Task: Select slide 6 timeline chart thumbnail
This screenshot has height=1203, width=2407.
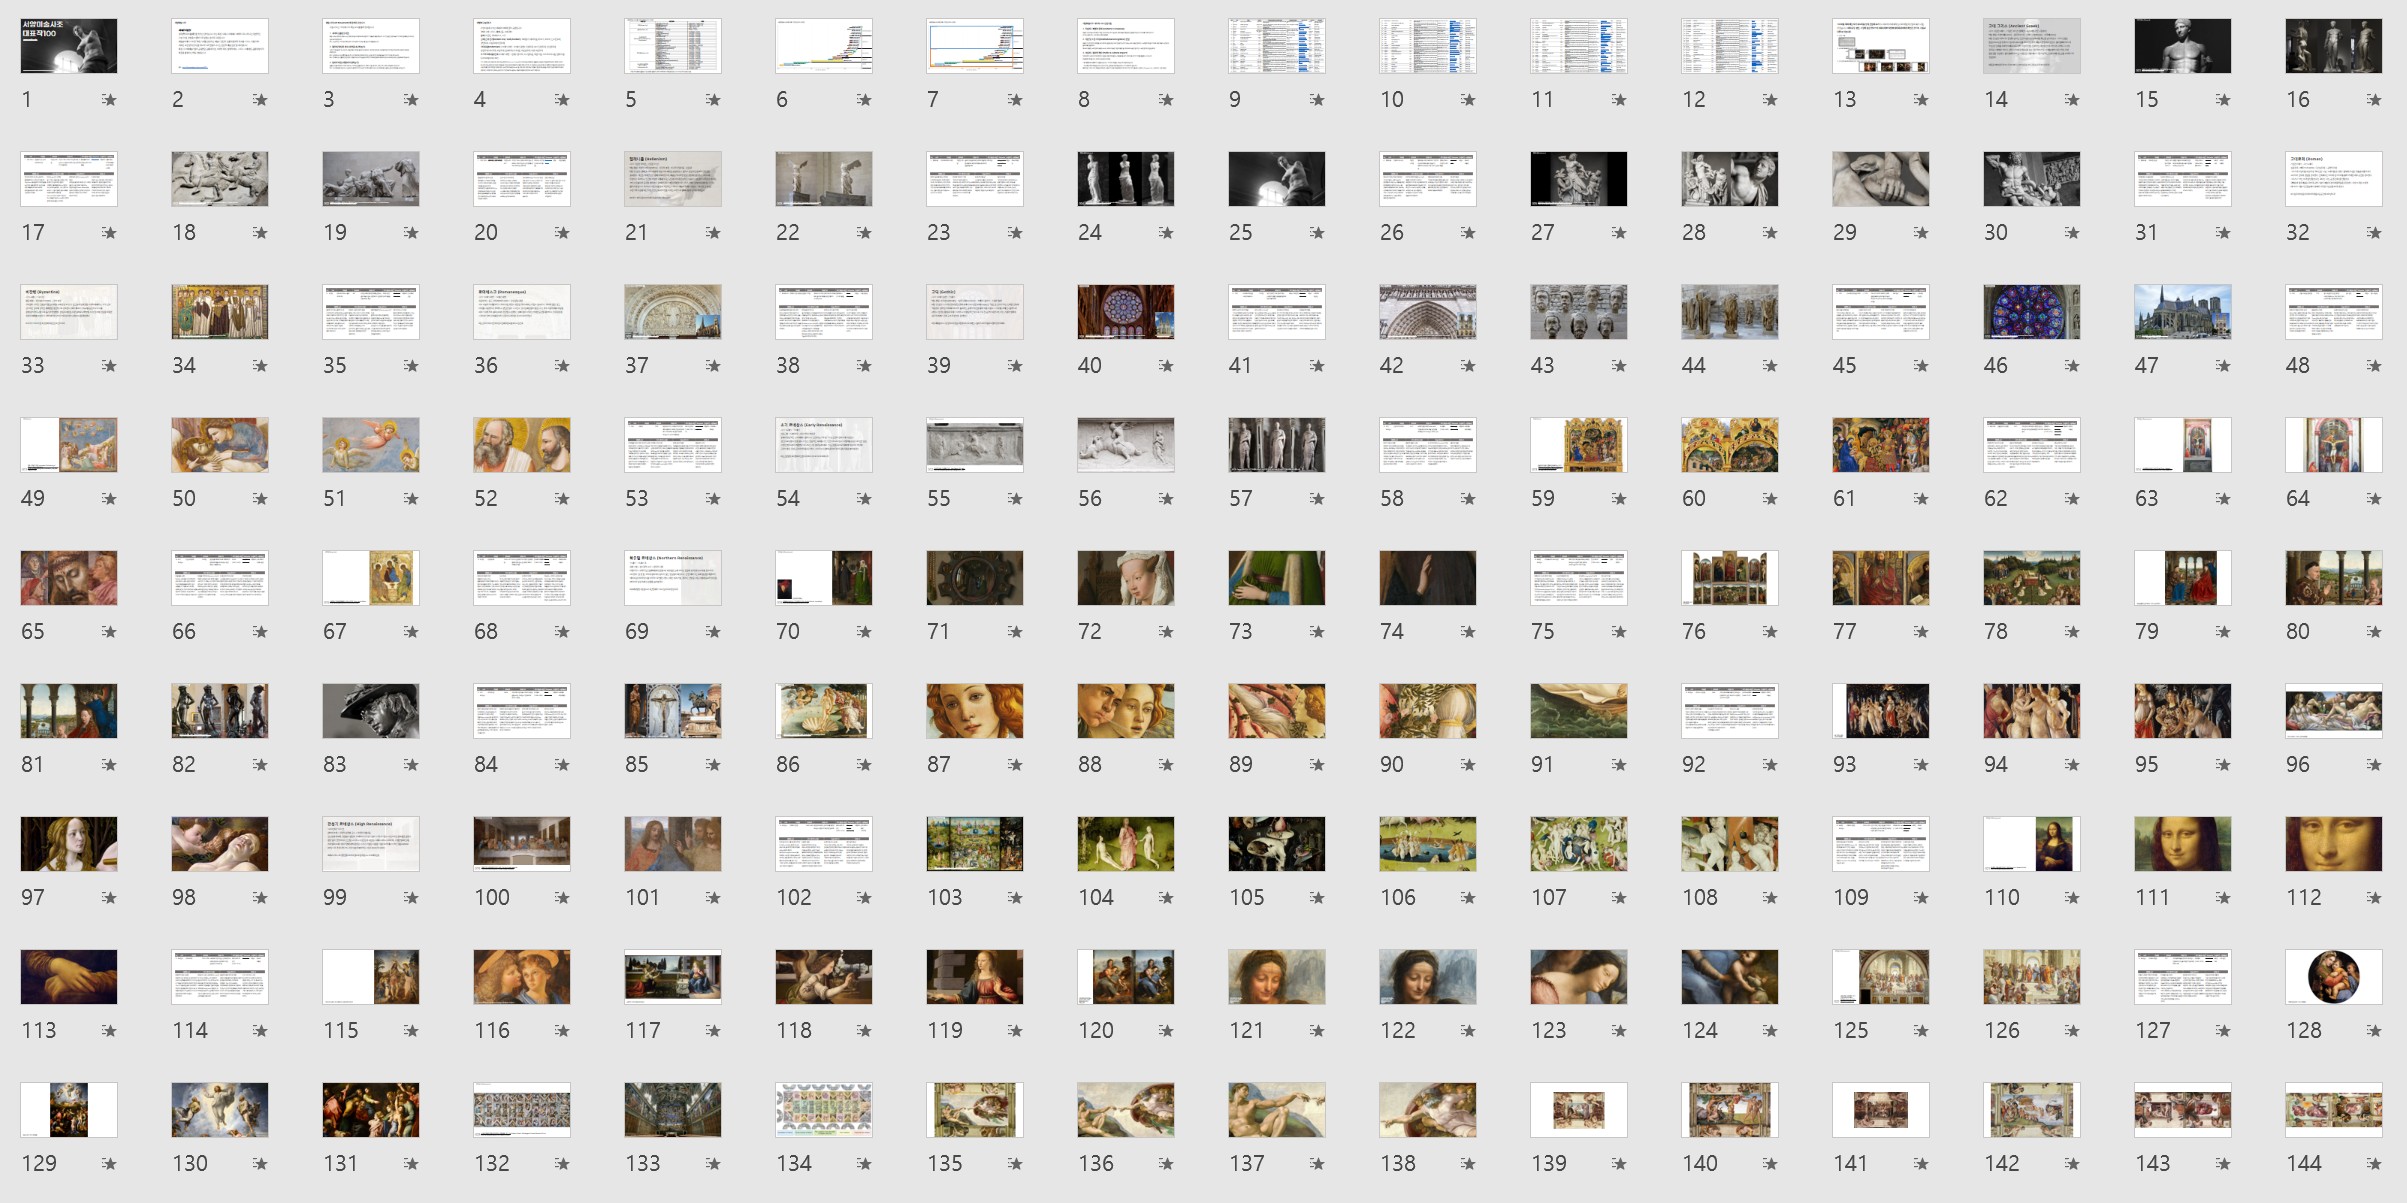Action: point(824,46)
